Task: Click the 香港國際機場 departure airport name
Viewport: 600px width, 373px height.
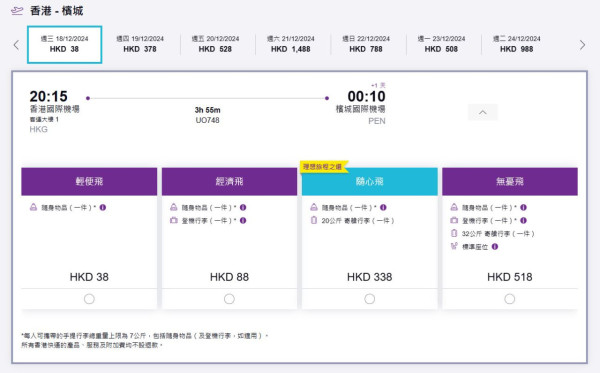Action: [x=55, y=109]
